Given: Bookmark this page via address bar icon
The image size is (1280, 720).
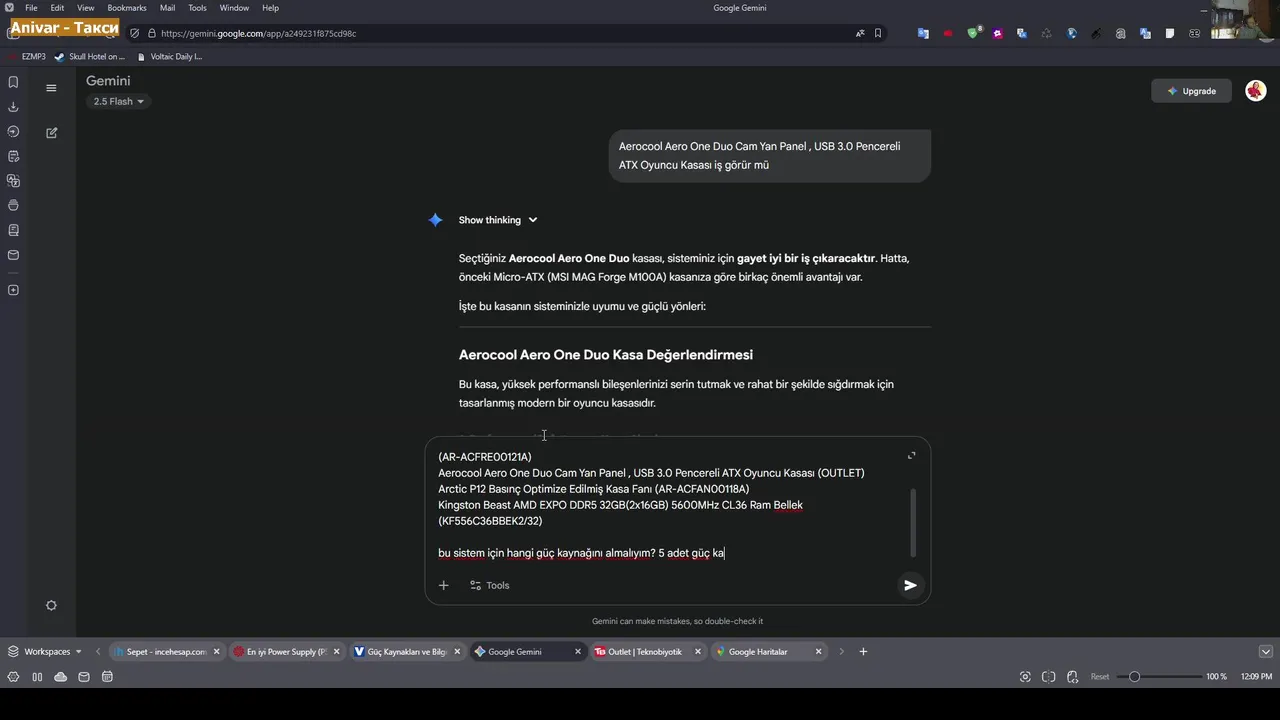Looking at the screenshot, I should (878, 33).
